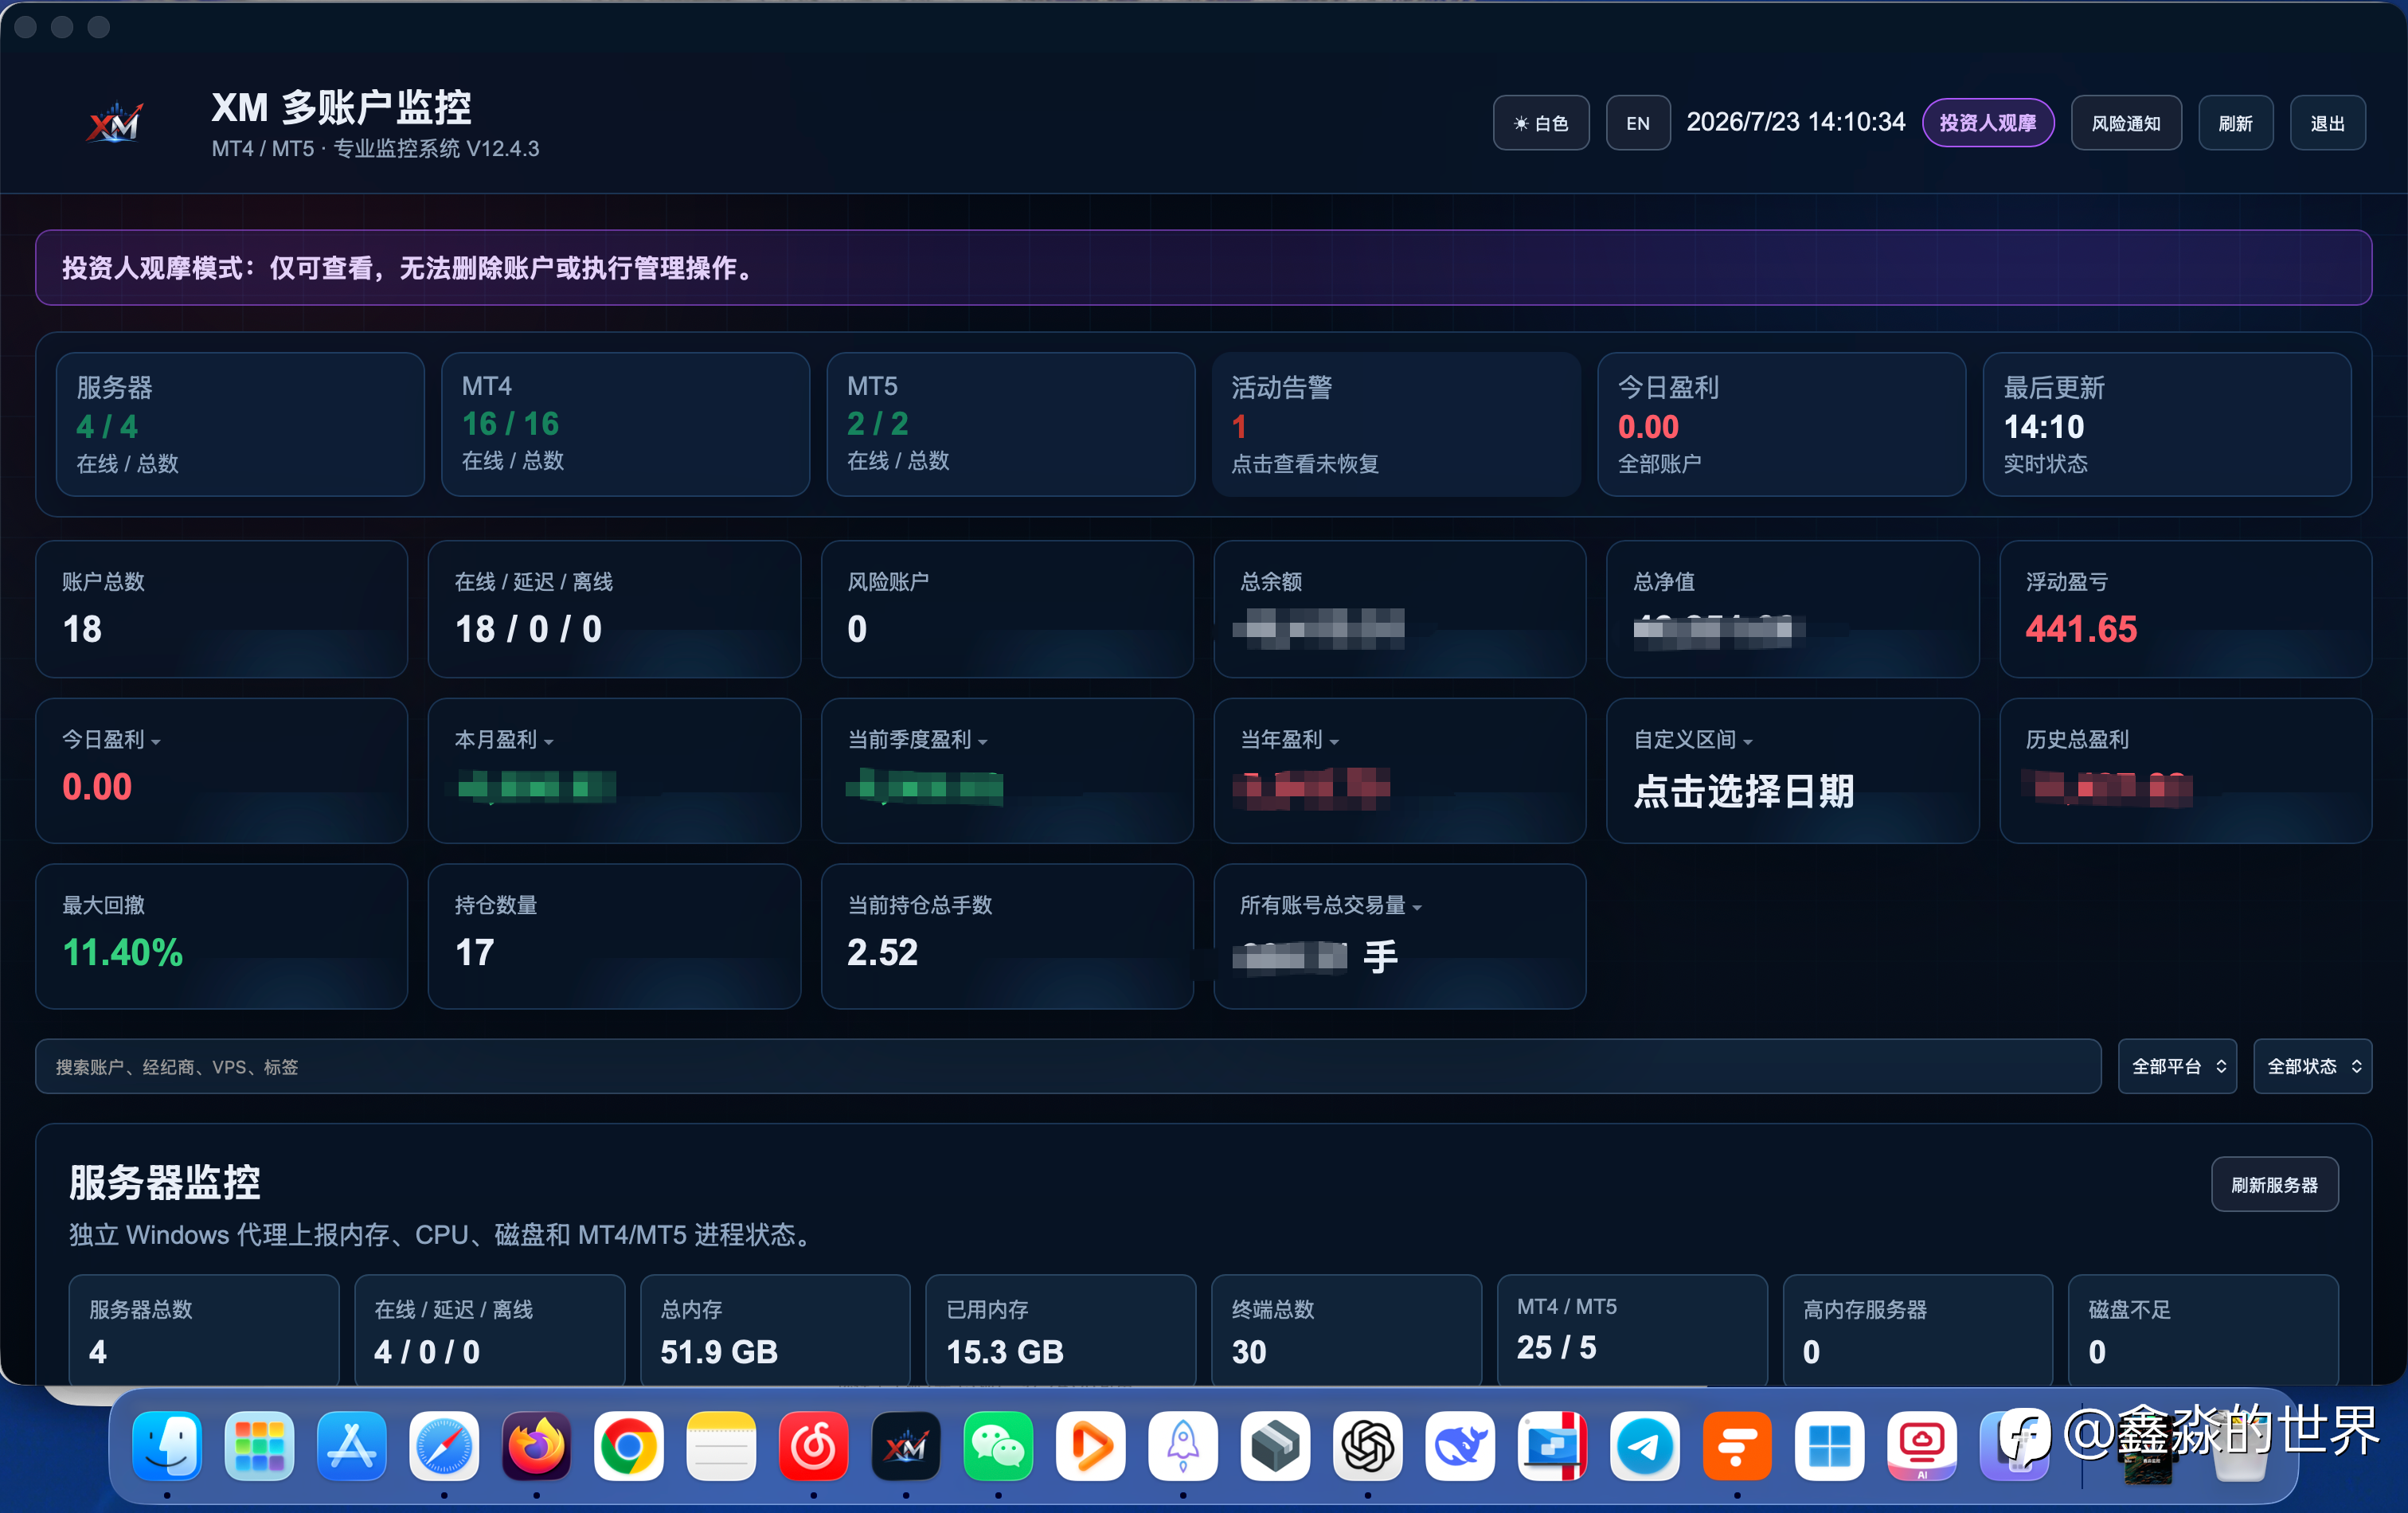Open the remote desktop windows dock icon
Screen dimensions: 2408x1513
[1552, 1445]
